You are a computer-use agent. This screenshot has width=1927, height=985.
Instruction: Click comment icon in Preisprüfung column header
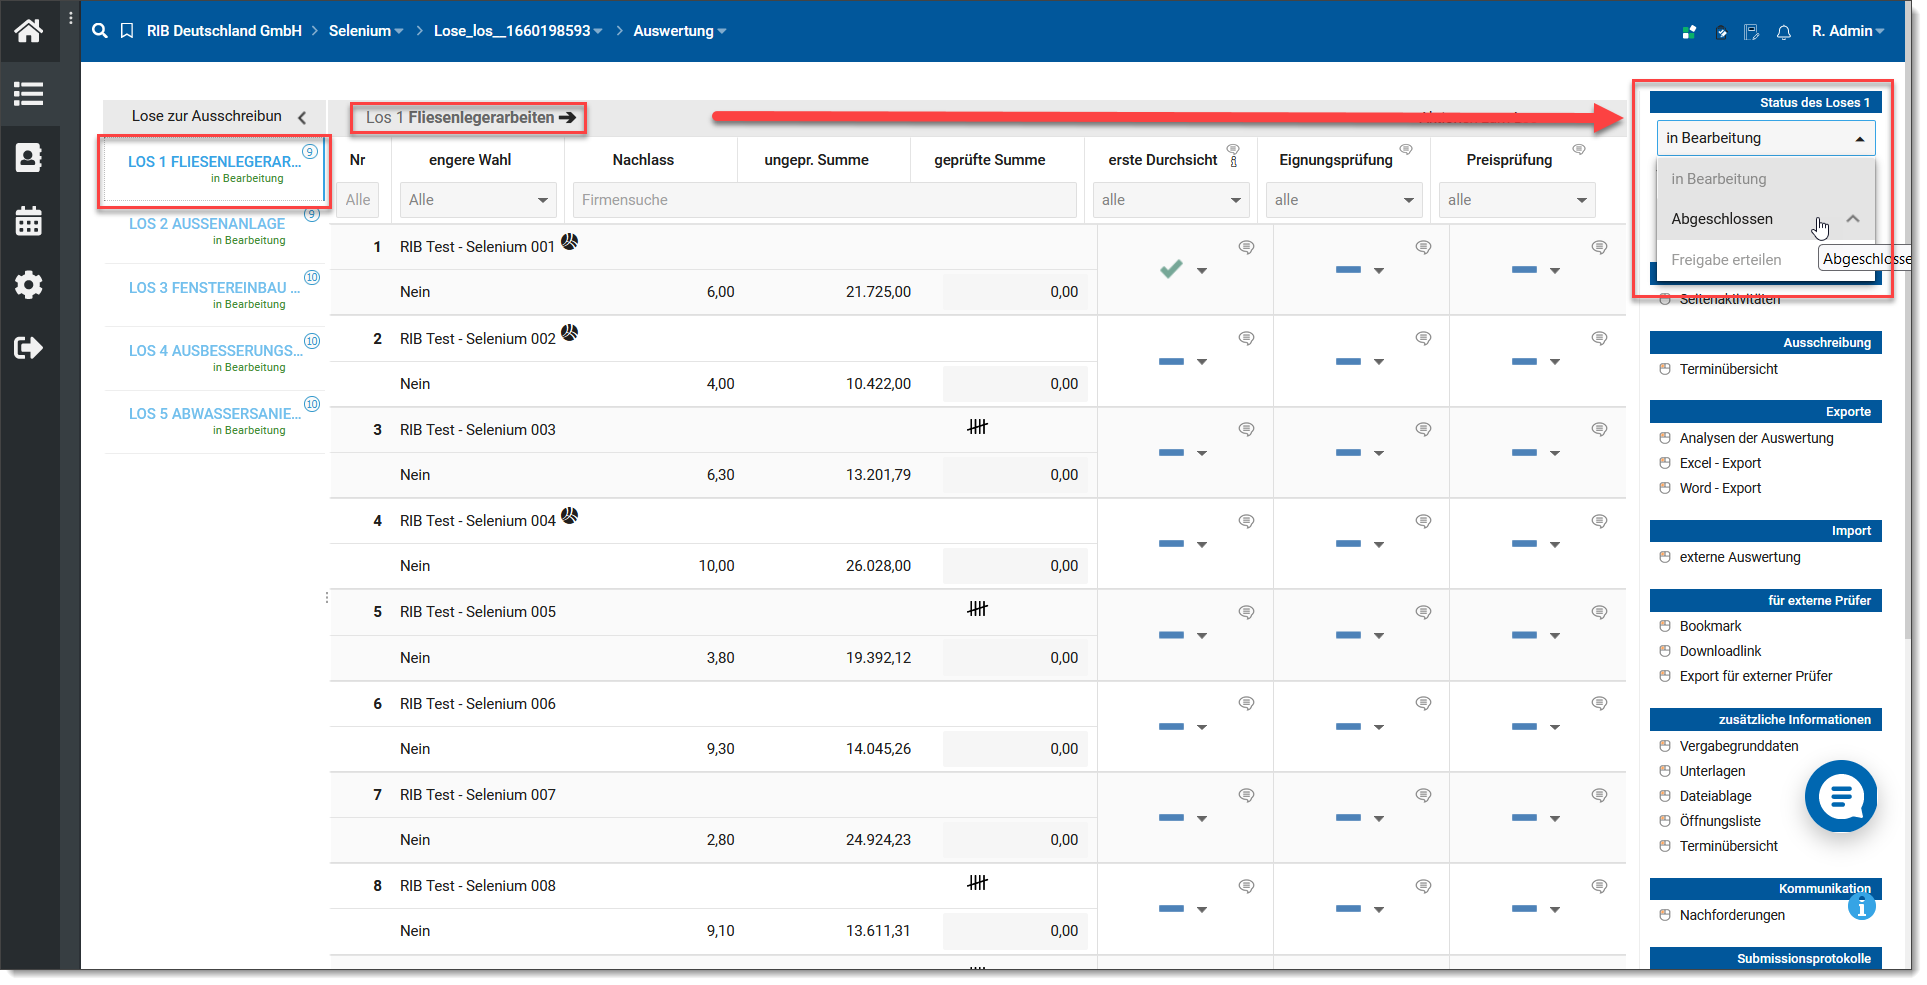(1579, 150)
